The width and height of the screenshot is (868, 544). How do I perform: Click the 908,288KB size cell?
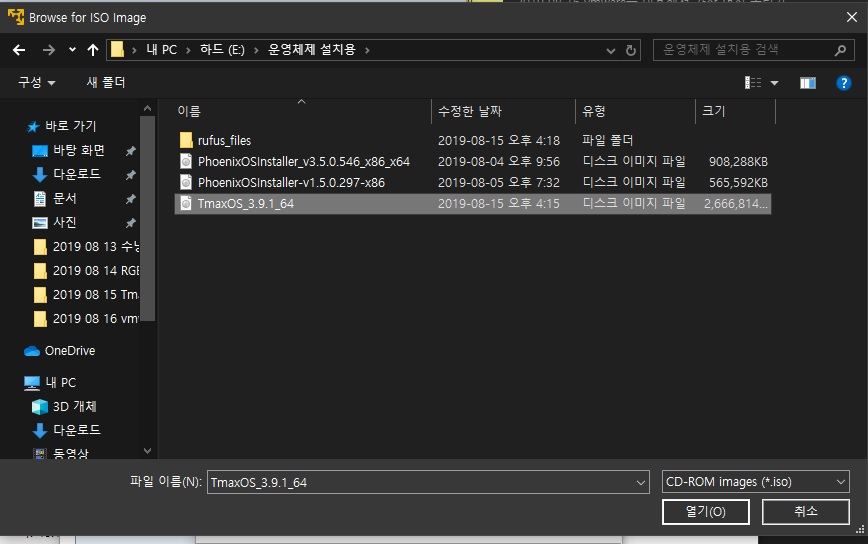click(x=738, y=162)
